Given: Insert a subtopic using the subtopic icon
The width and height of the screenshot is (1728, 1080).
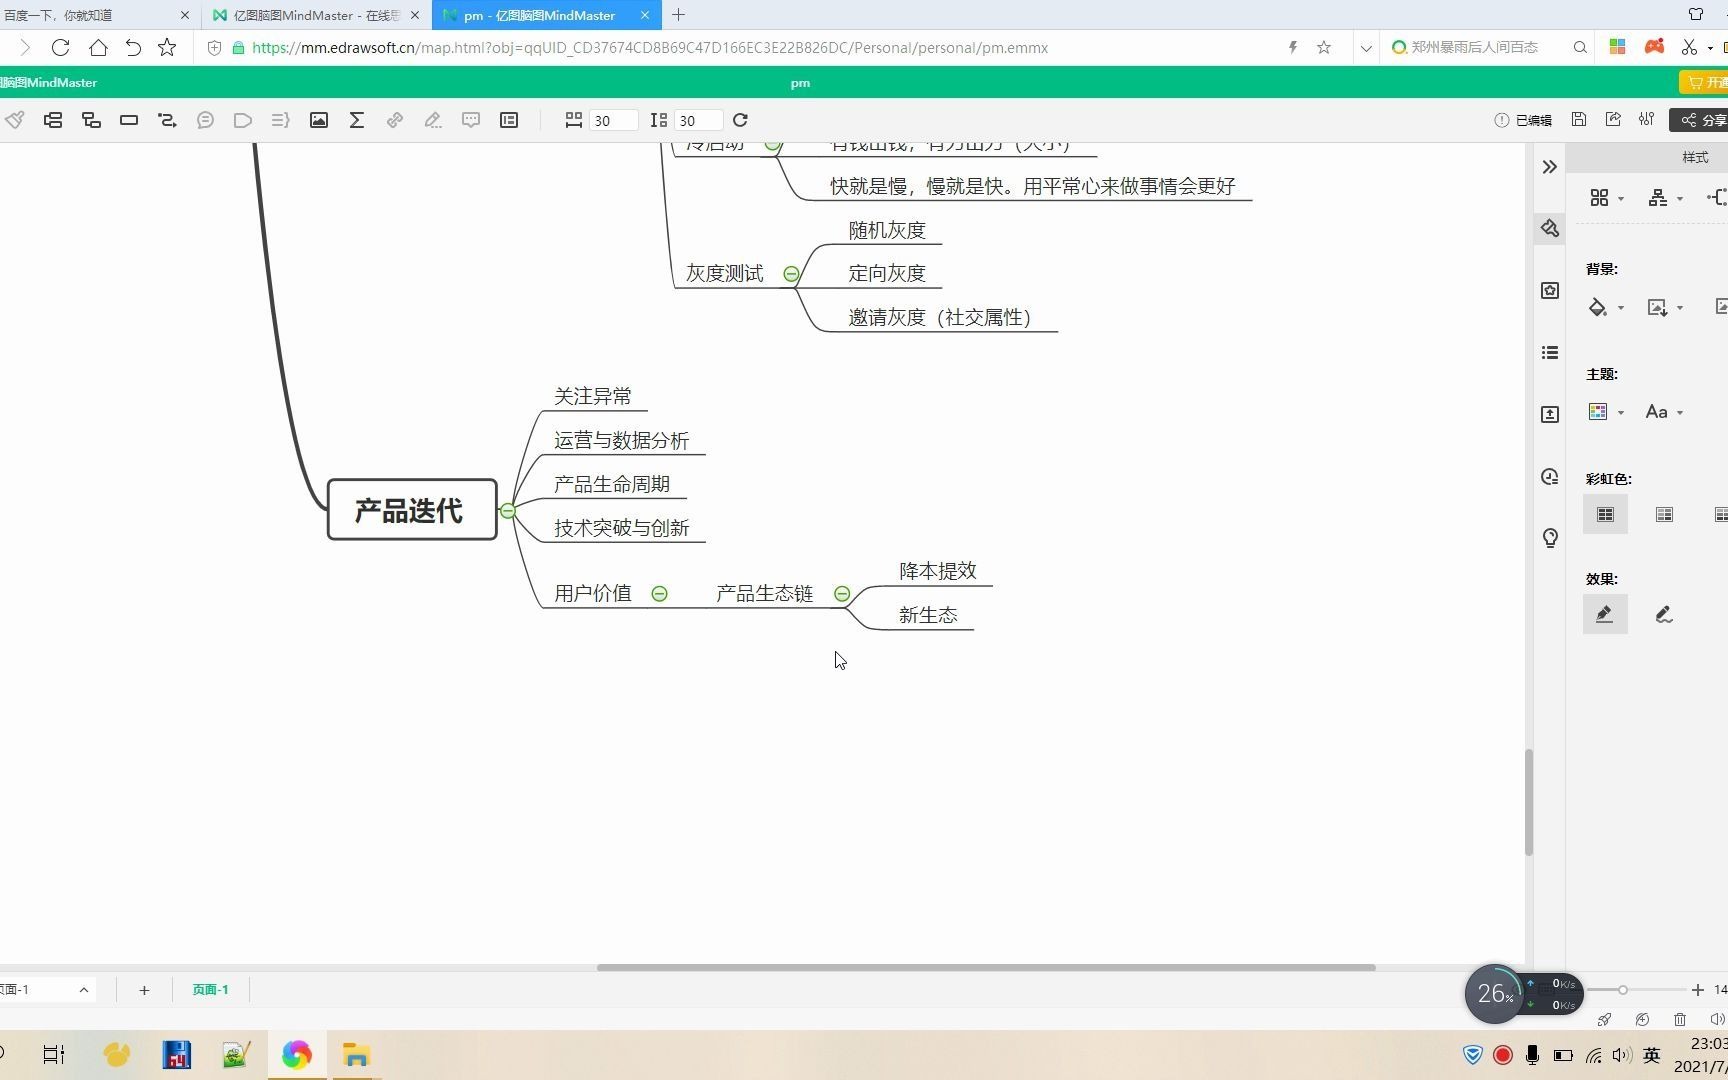Looking at the screenshot, I should [x=91, y=120].
